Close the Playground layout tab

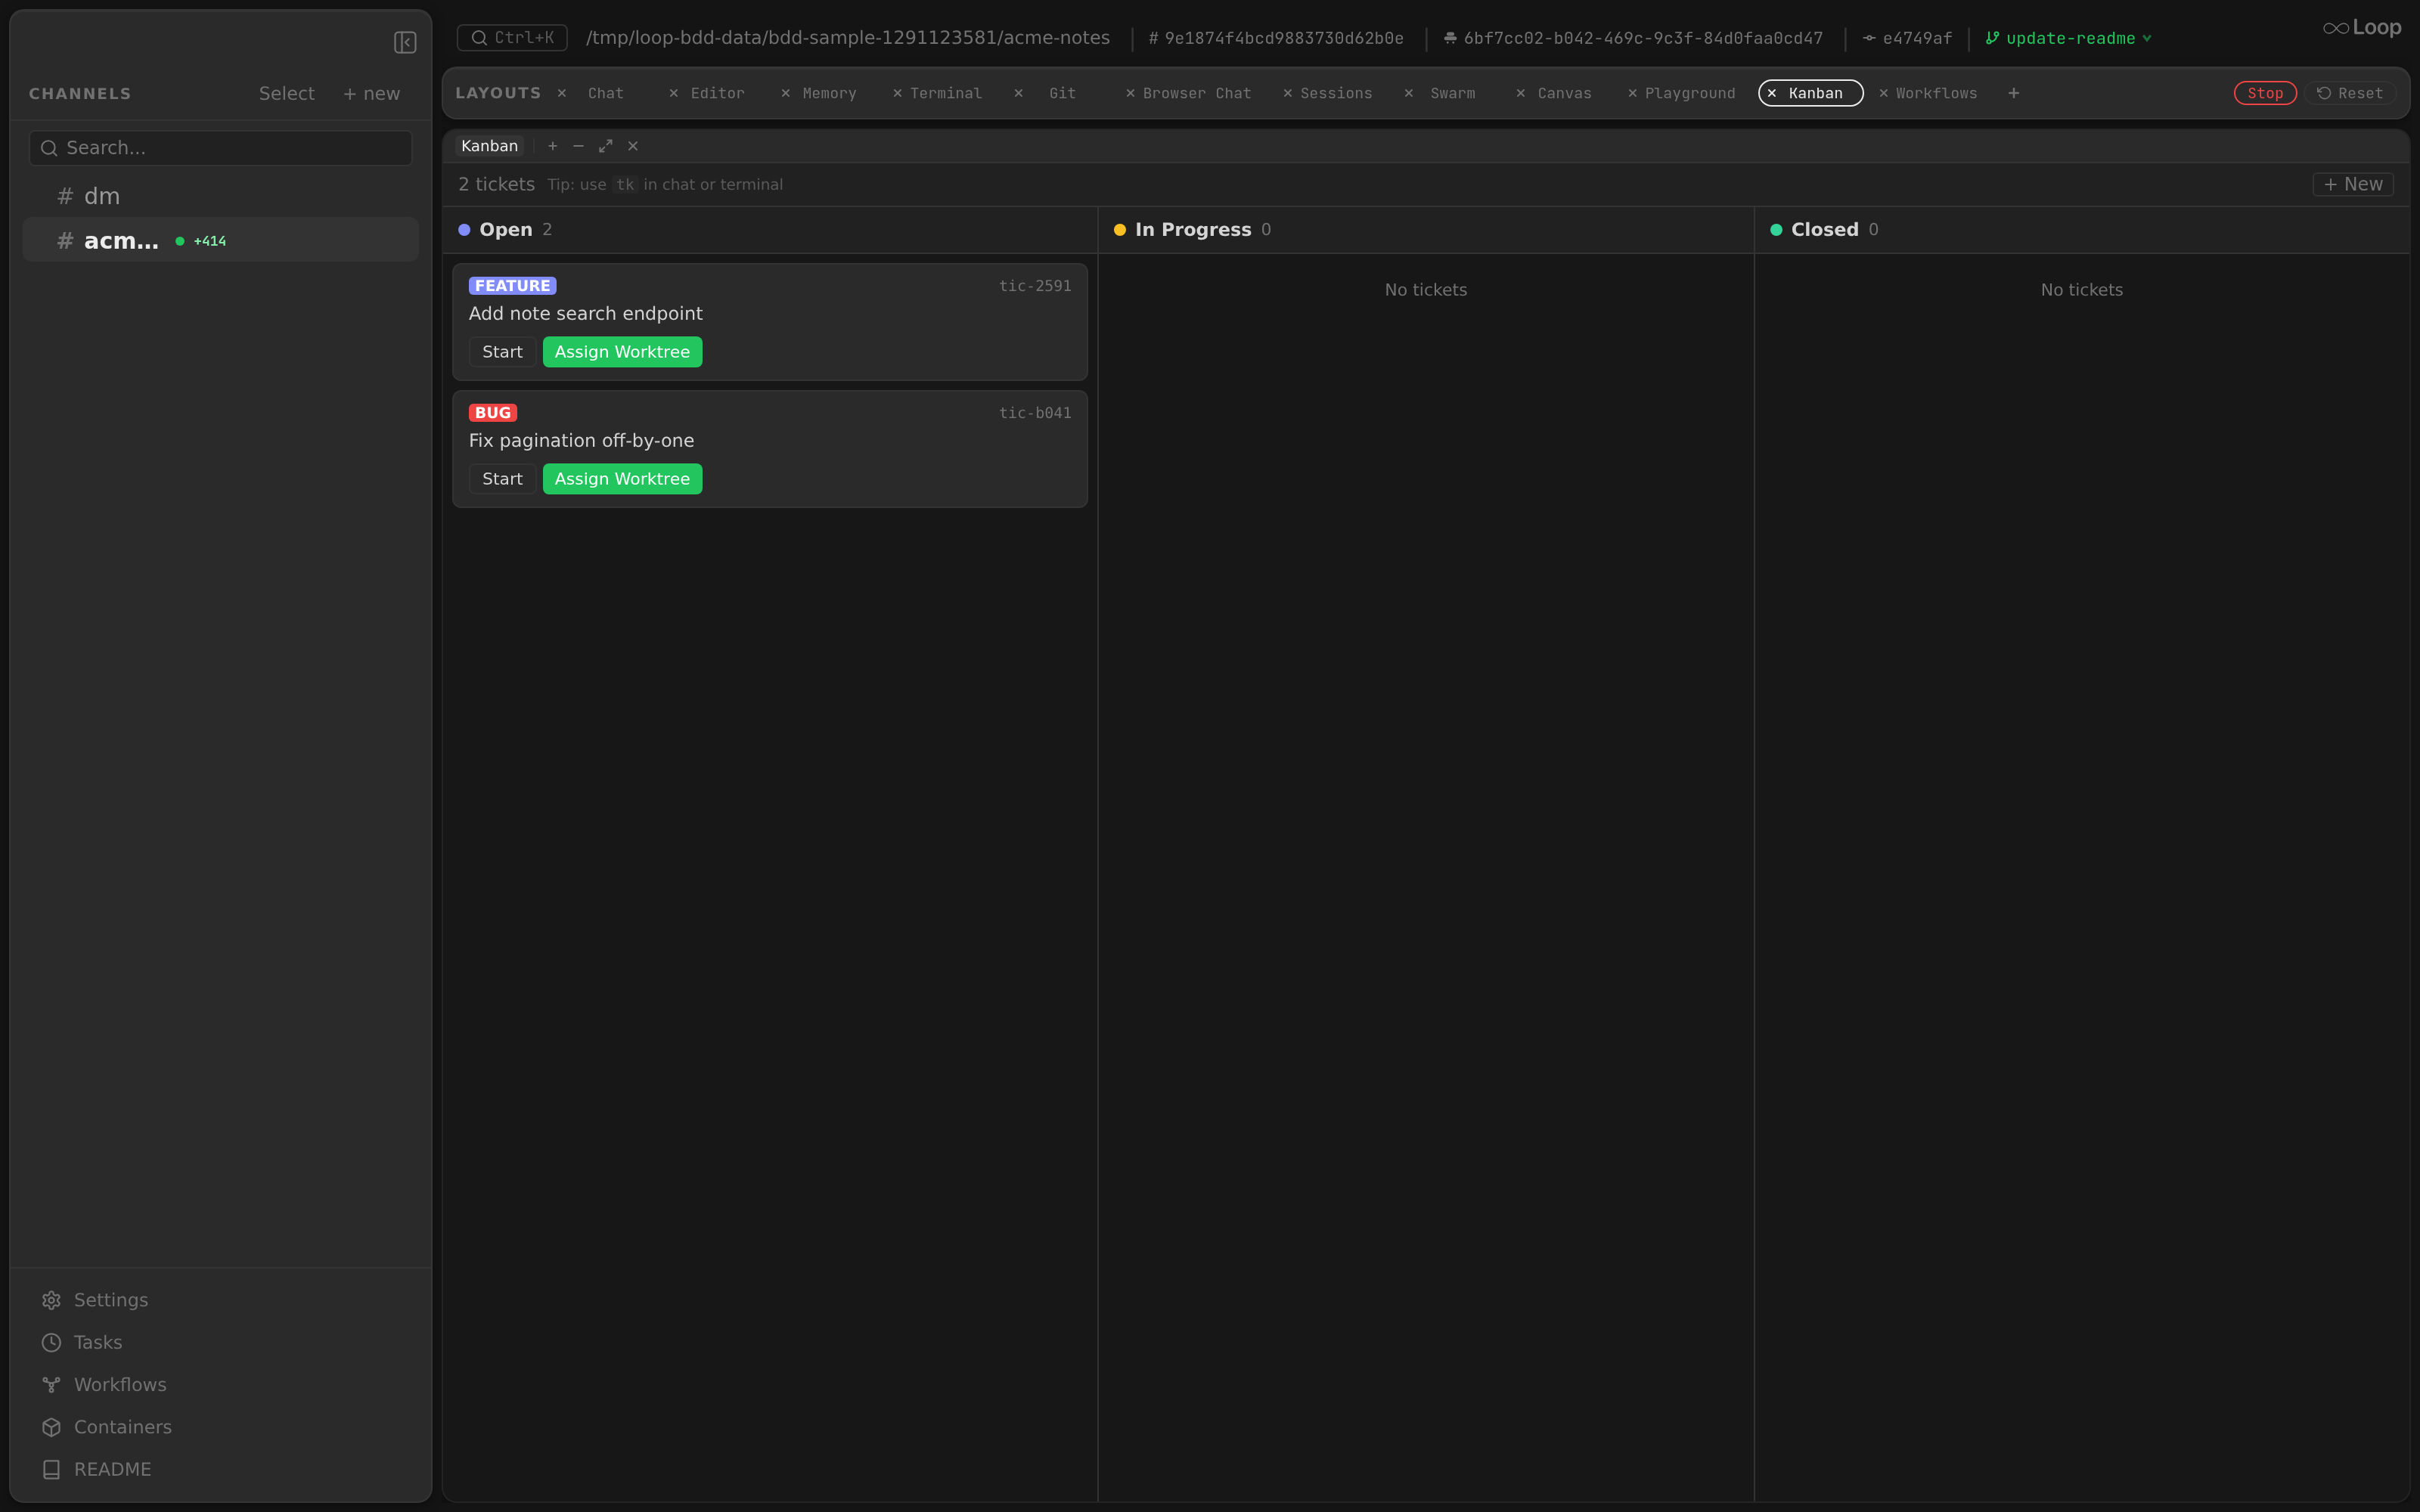[x=1633, y=93]
